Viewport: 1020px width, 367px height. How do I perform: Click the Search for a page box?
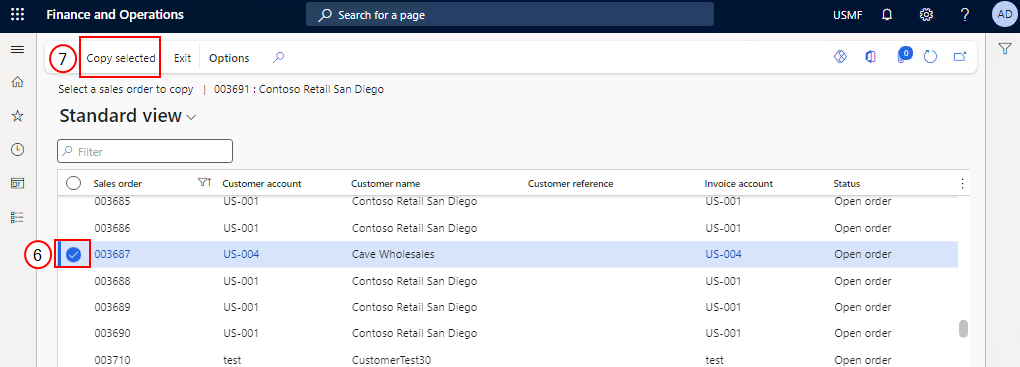[x=509, y=14]
